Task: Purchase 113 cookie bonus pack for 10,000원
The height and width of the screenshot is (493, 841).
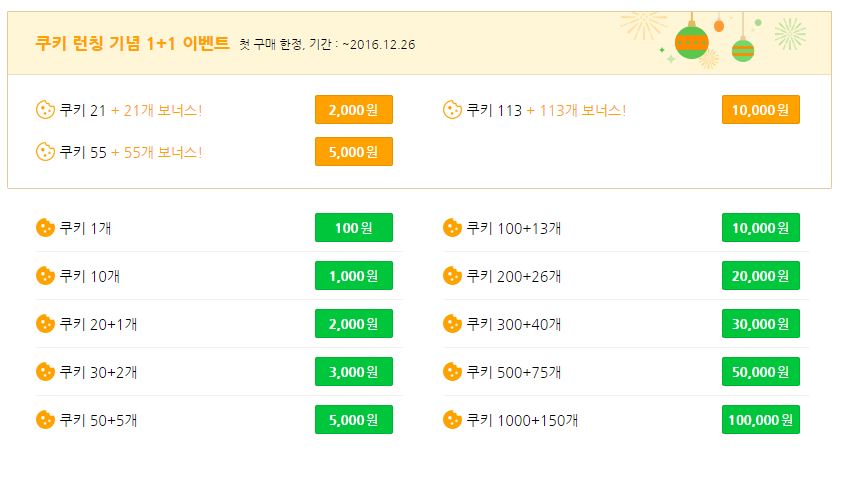Action: pyautogui.click(x=760, y=109)
